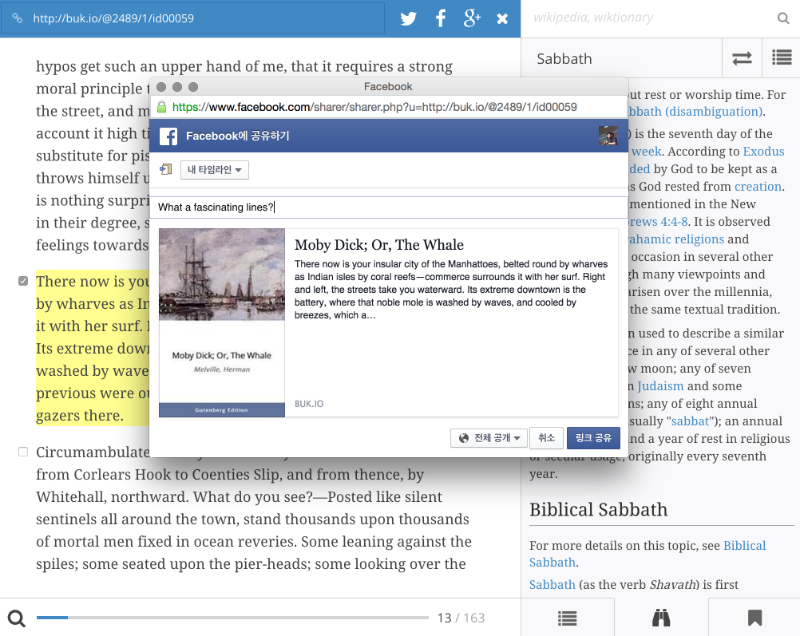Click the profile picture in Facebook header
Screen dimensions: 800x636
pos(608,136)
